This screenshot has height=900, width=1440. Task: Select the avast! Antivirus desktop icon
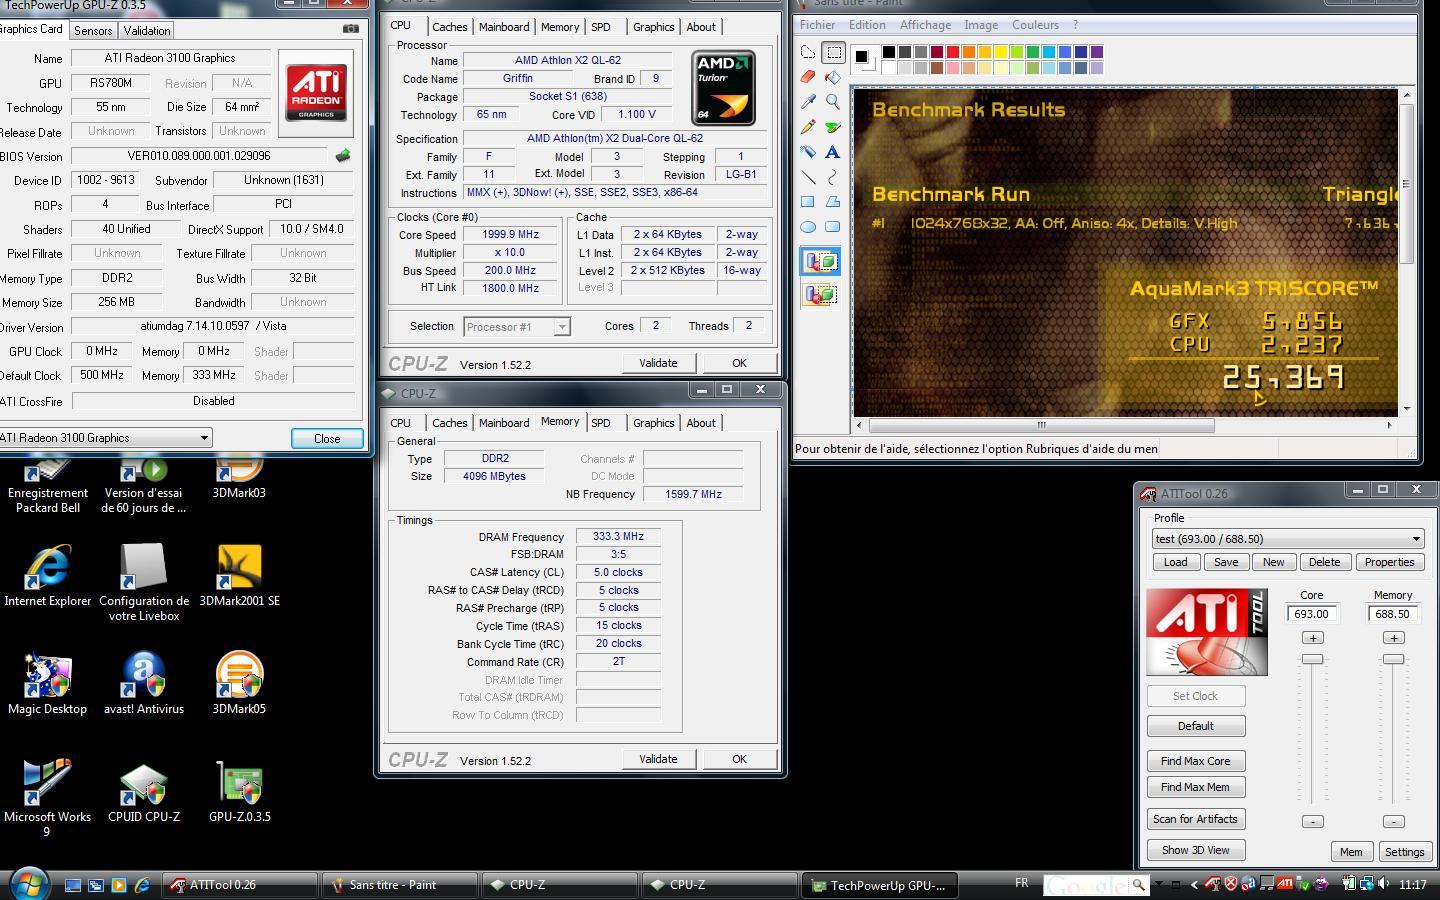tap(144, 684)
